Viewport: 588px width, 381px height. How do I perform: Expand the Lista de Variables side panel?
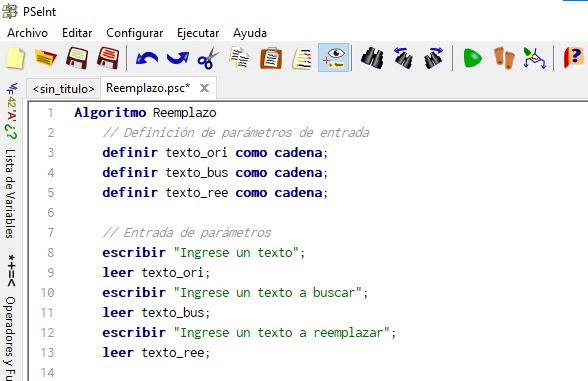coord(11,194)
